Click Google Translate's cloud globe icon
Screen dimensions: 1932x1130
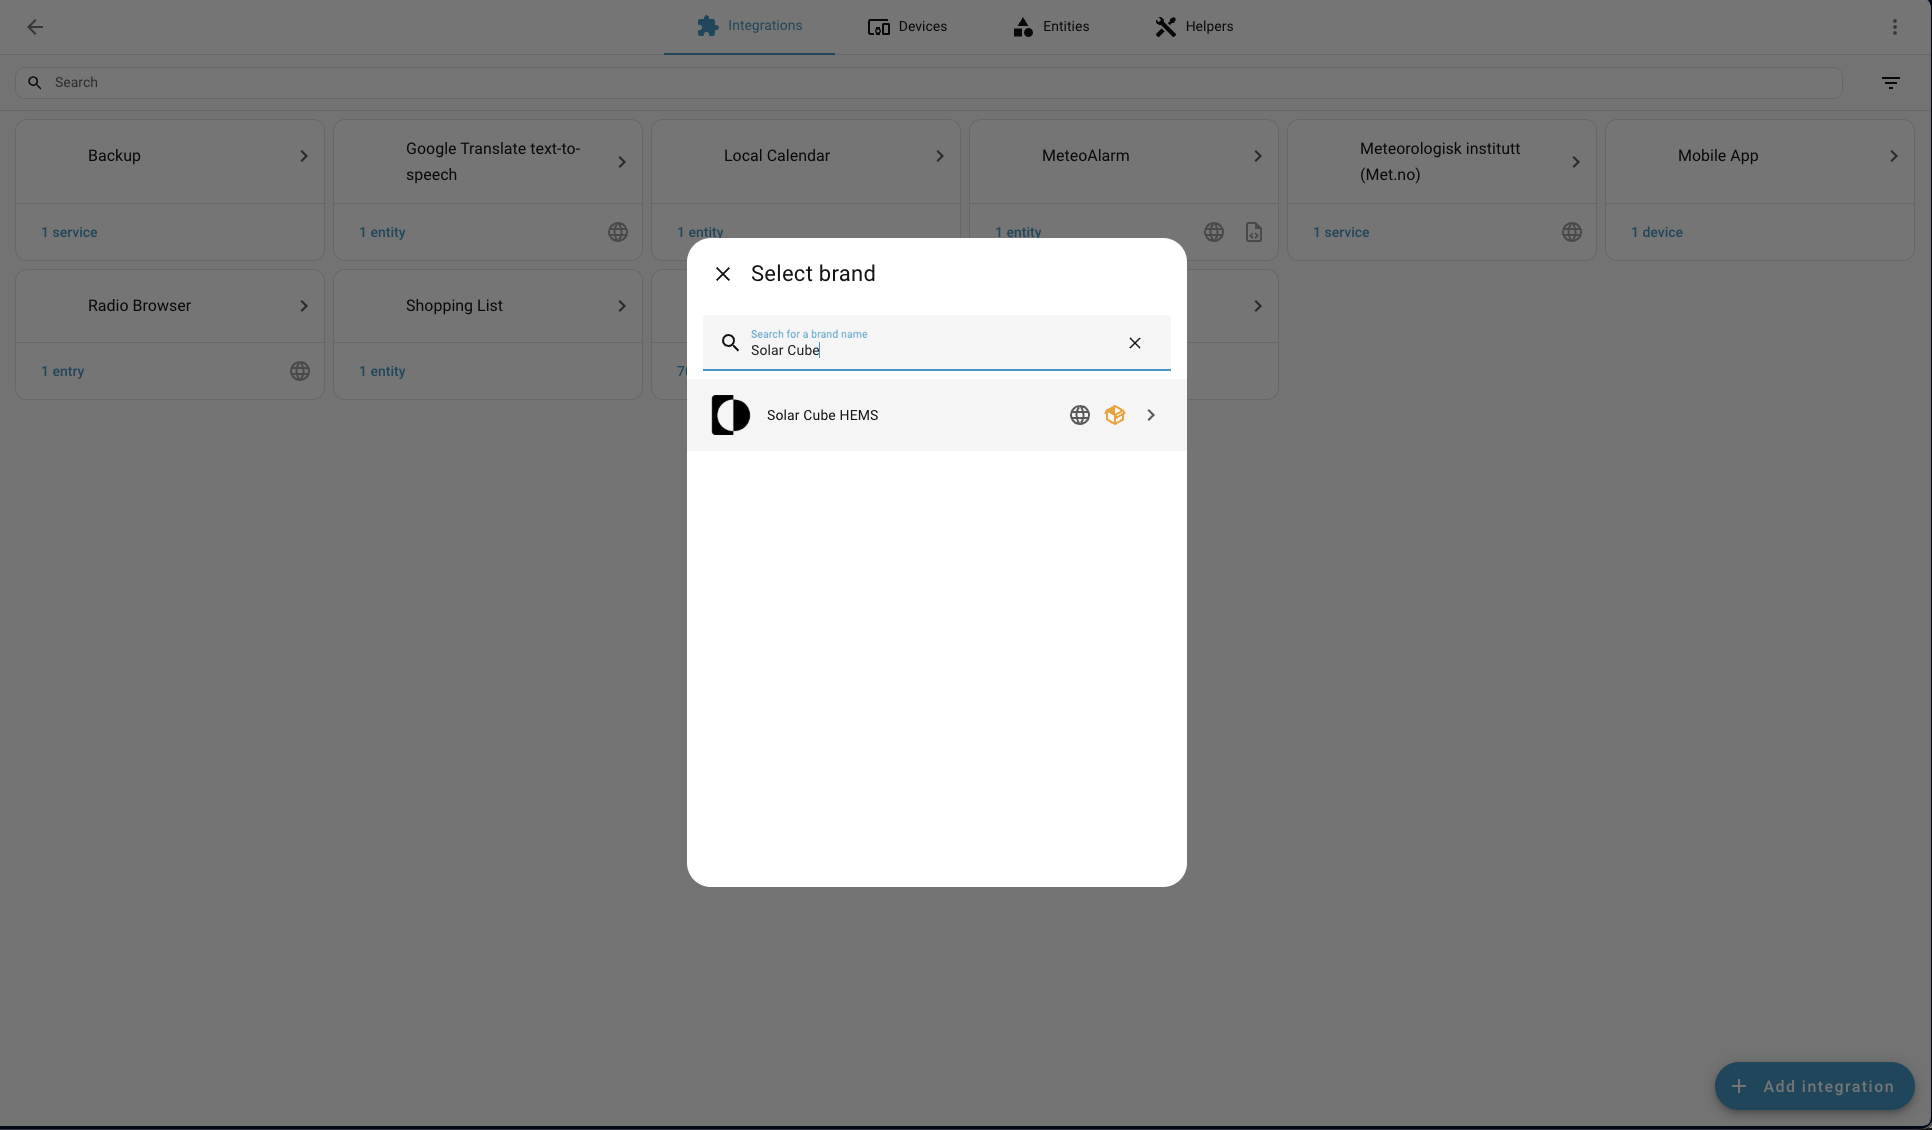[618, 232]
